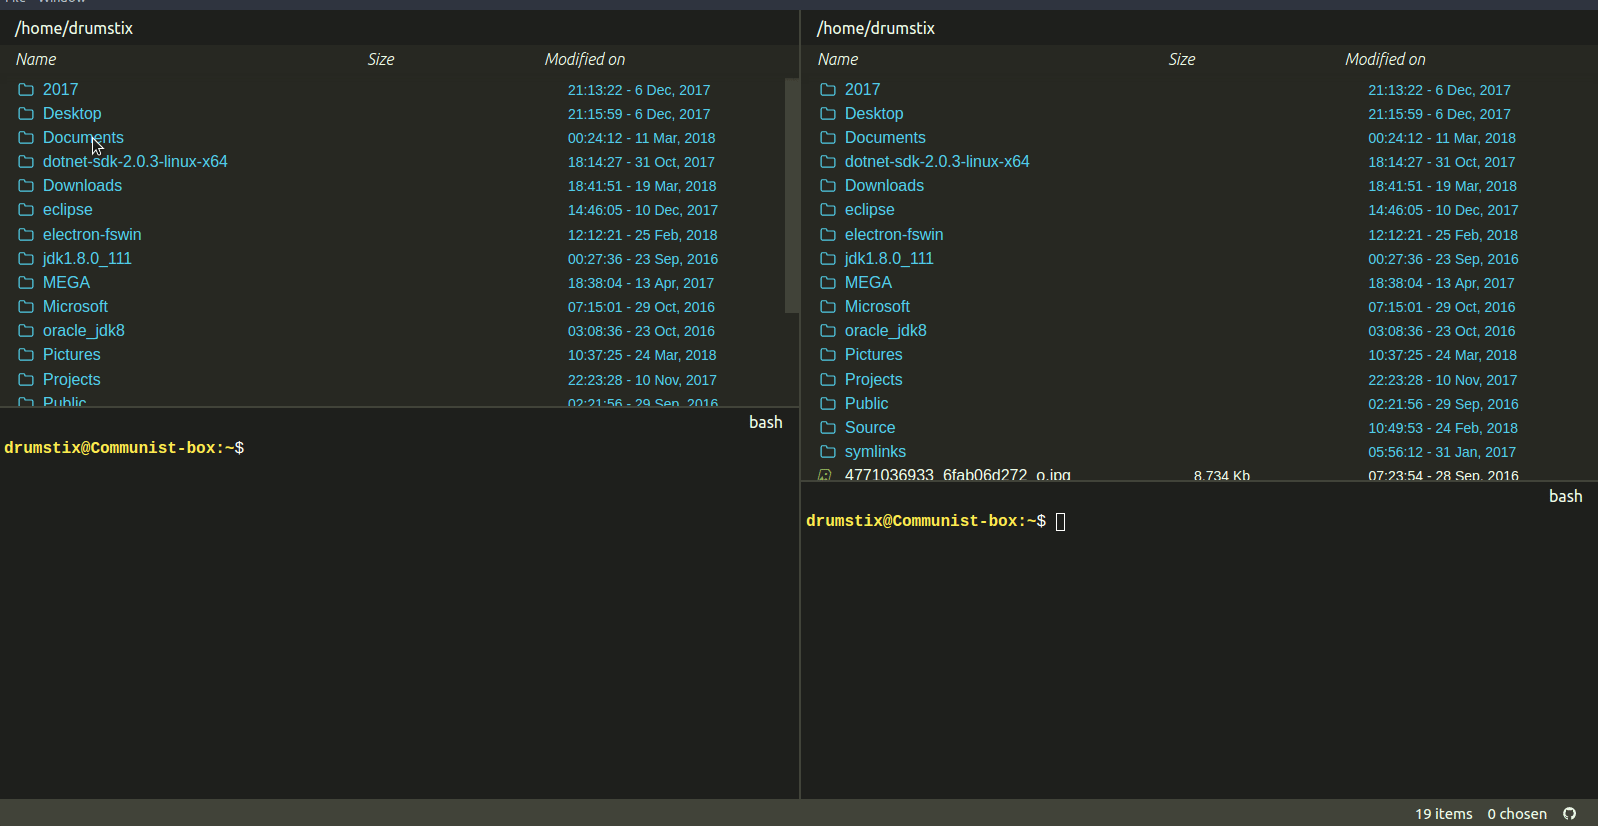Select the electron-fswin folder name in the left pane
The height and width of the screenshot is (826, 1598).
coord(92,235)
